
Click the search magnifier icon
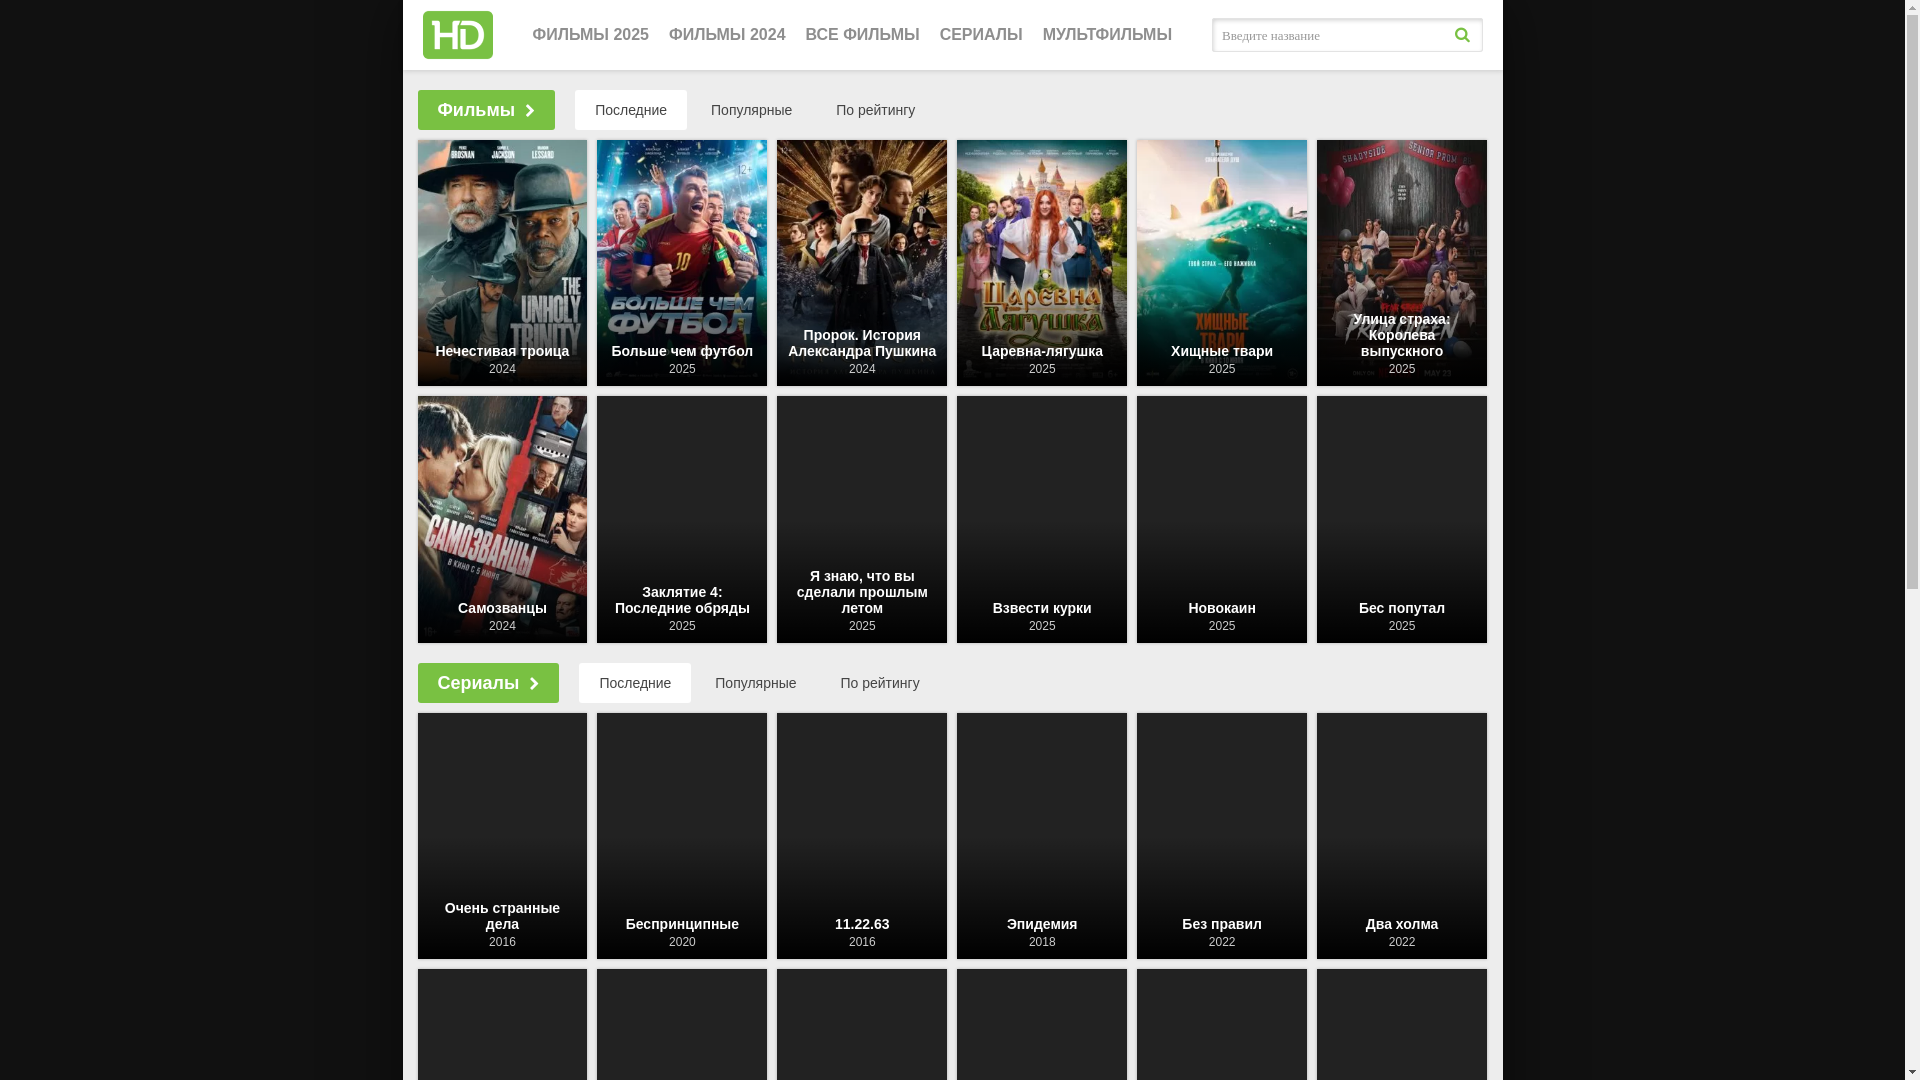click(1462, 35)
